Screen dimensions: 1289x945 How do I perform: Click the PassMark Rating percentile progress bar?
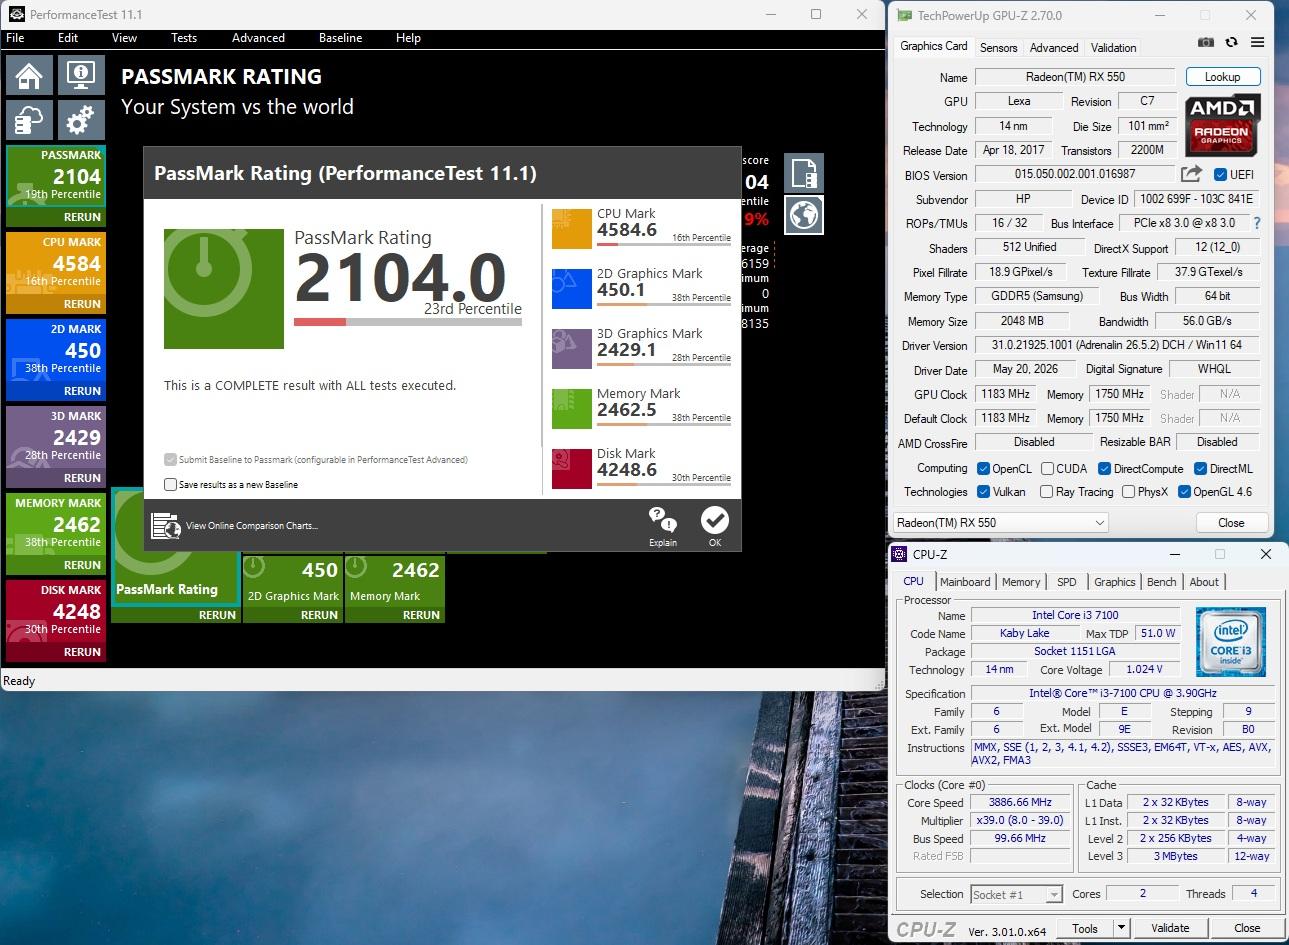point(407,322)
